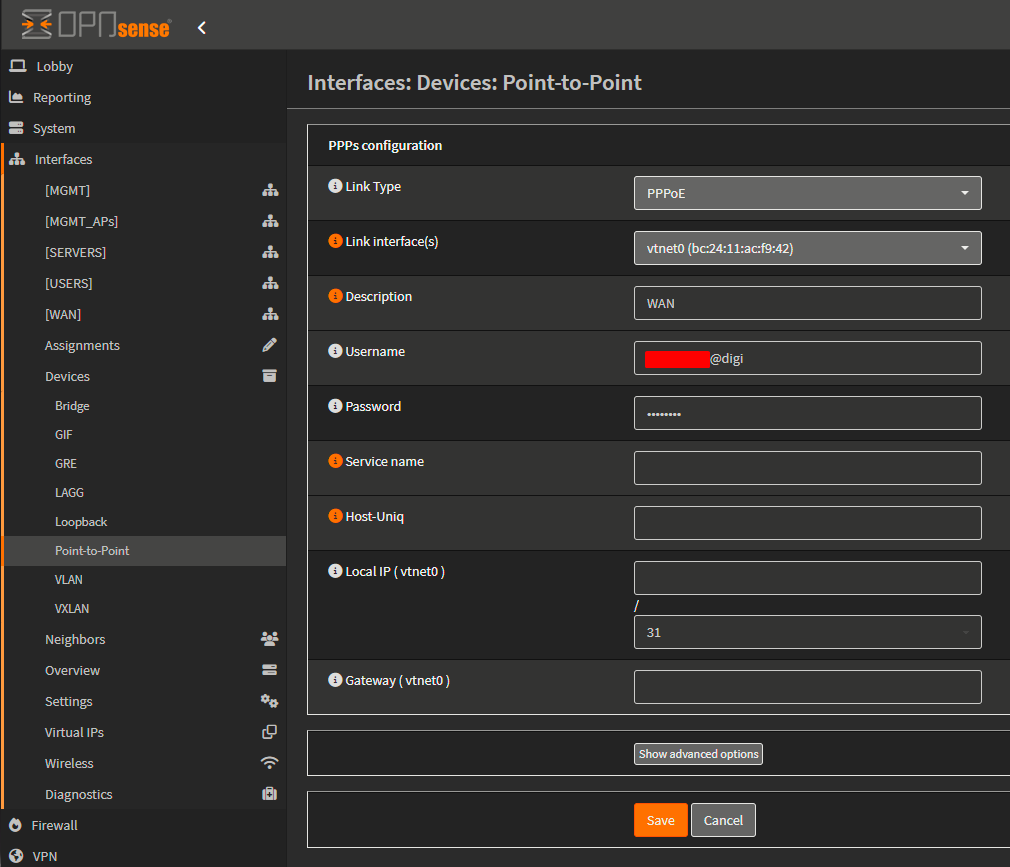The width and height of the screenshot is (1010, 867).
Task: Open the Link Type PPPoE dropdown
Action: pyautogui.click(x=808, y=193)
